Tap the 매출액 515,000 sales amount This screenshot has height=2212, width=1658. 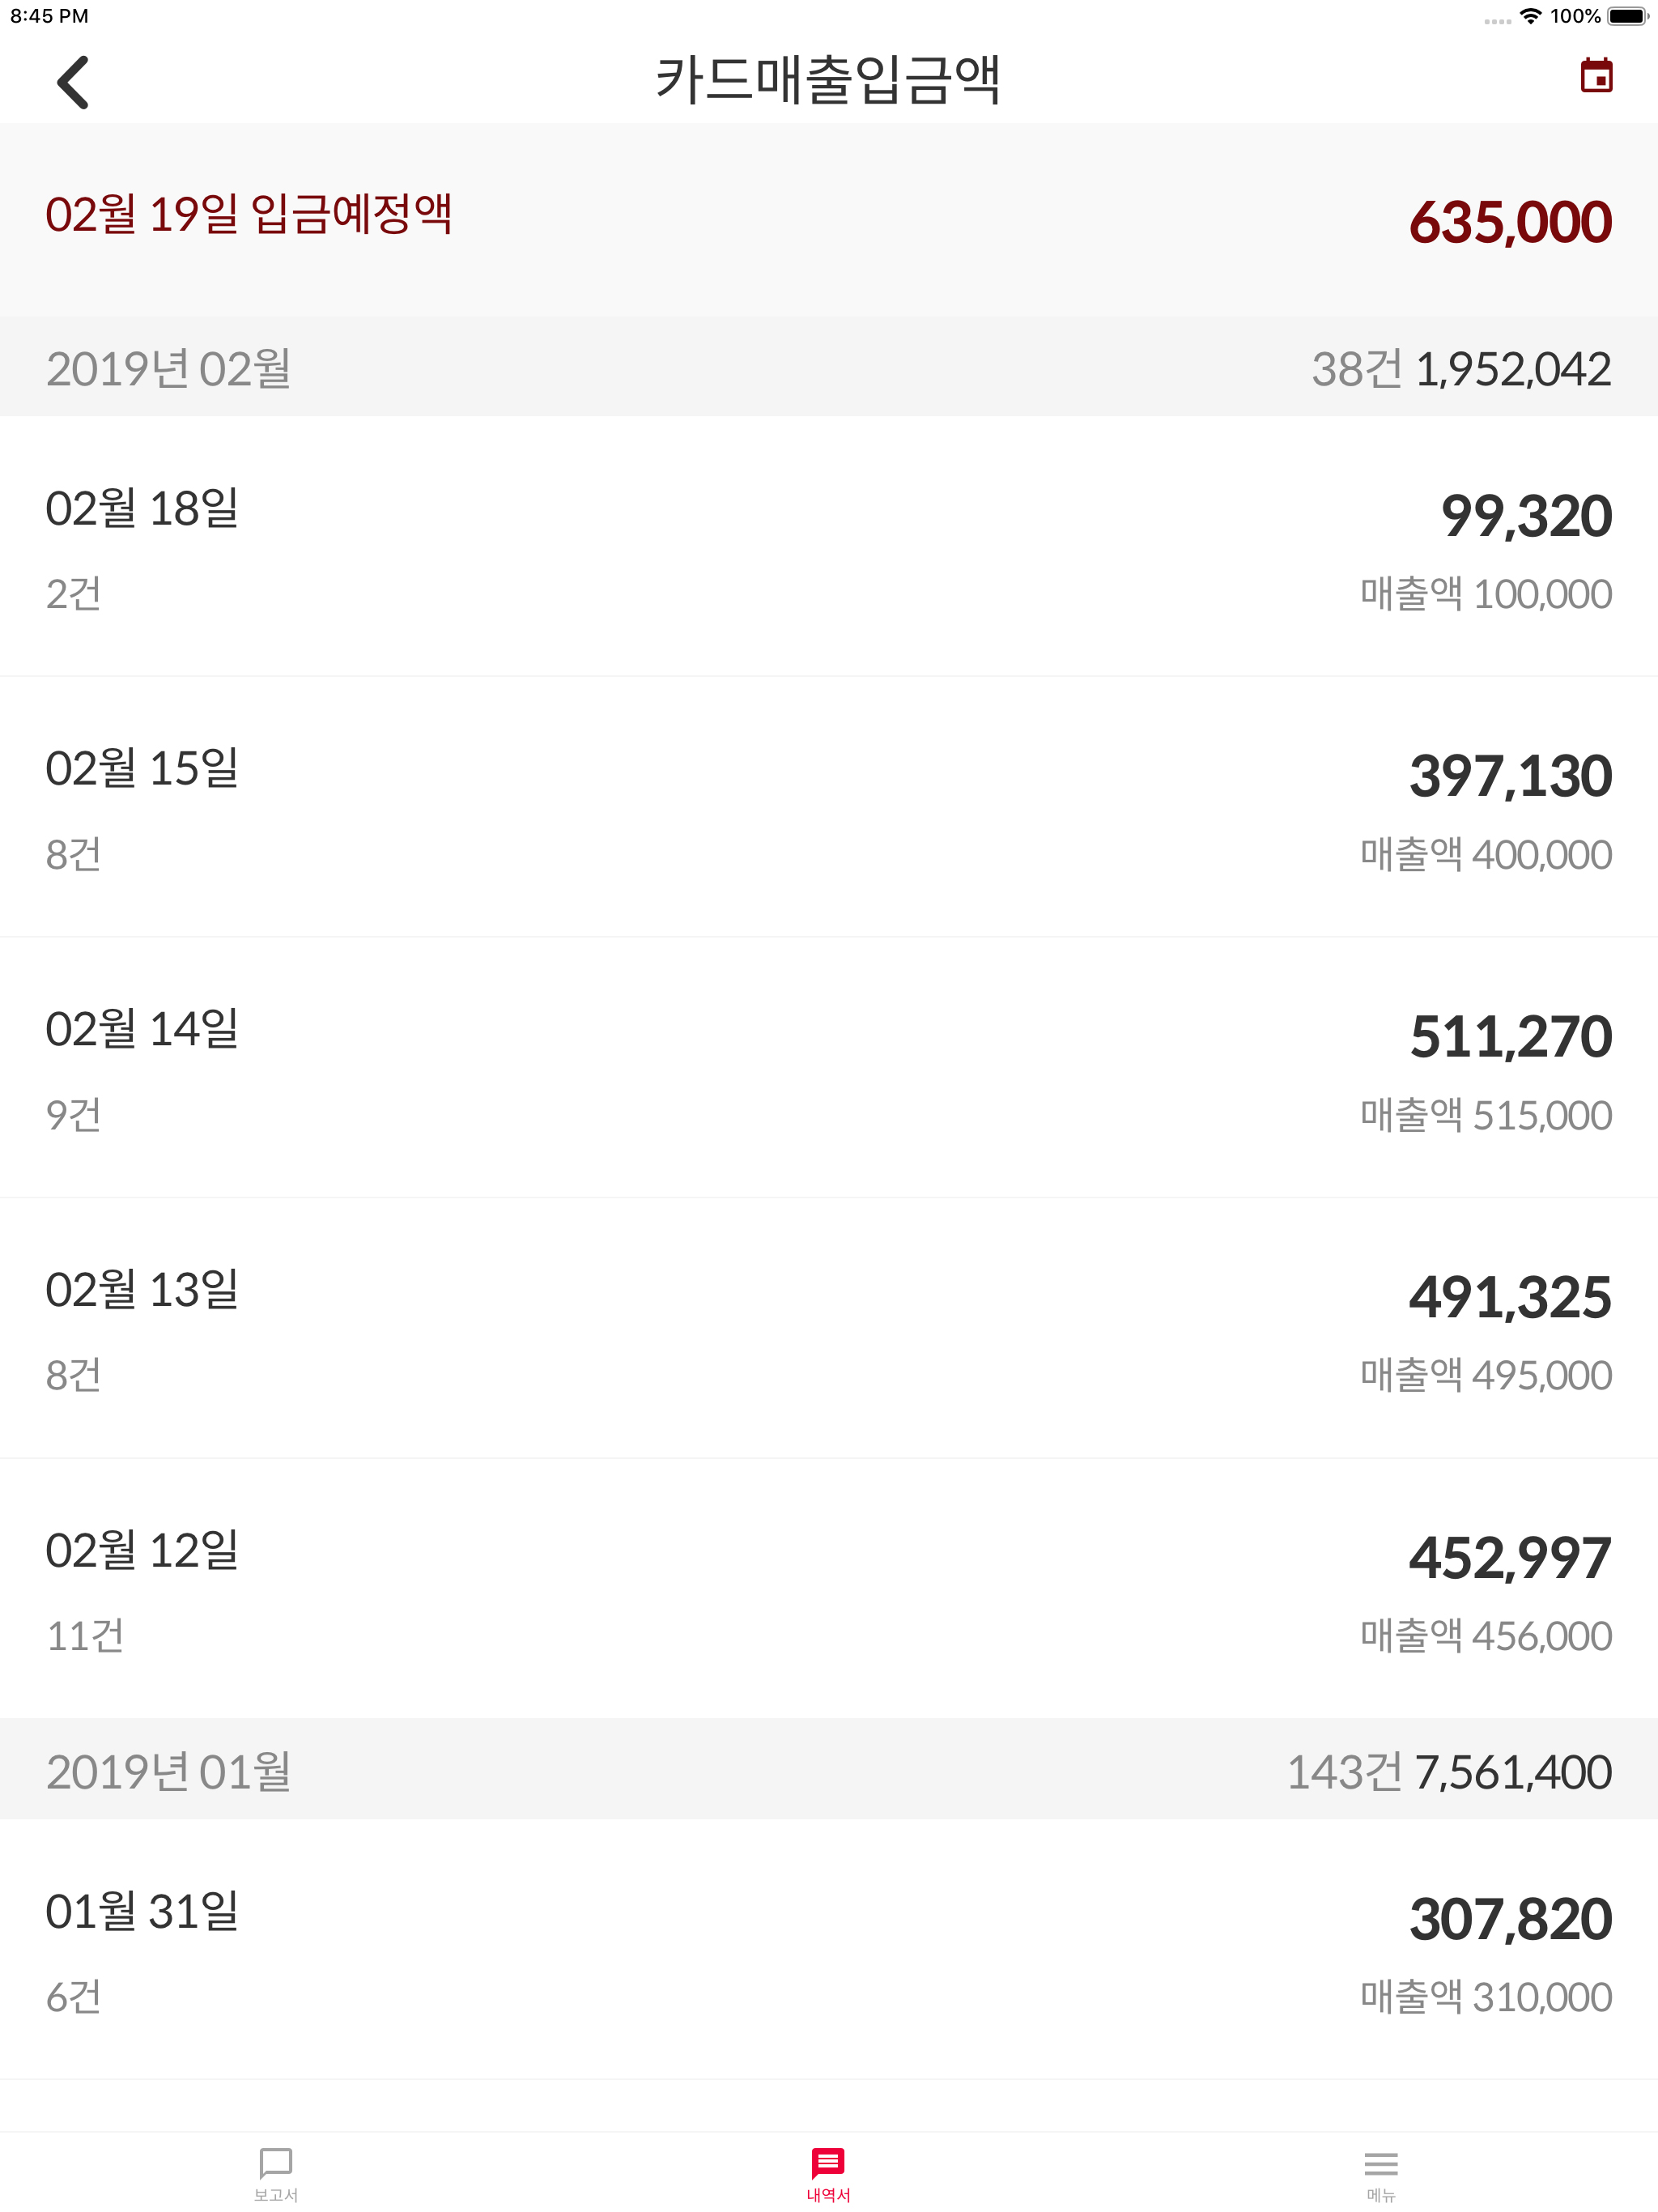point(1485,1115)
